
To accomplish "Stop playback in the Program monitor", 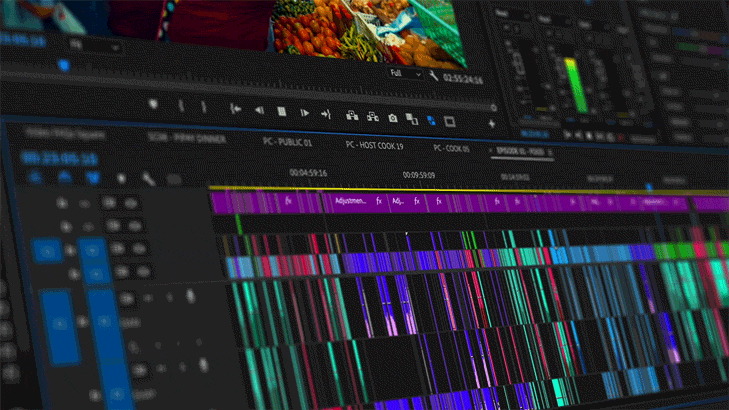I will click(x=282, y=112).
